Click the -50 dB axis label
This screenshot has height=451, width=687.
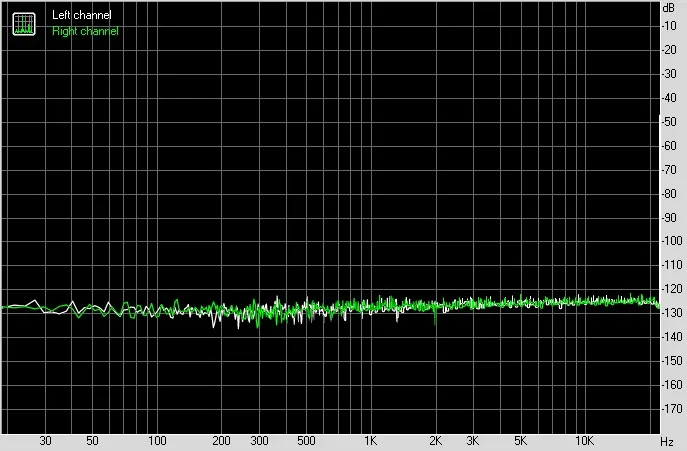coord(669,122)
